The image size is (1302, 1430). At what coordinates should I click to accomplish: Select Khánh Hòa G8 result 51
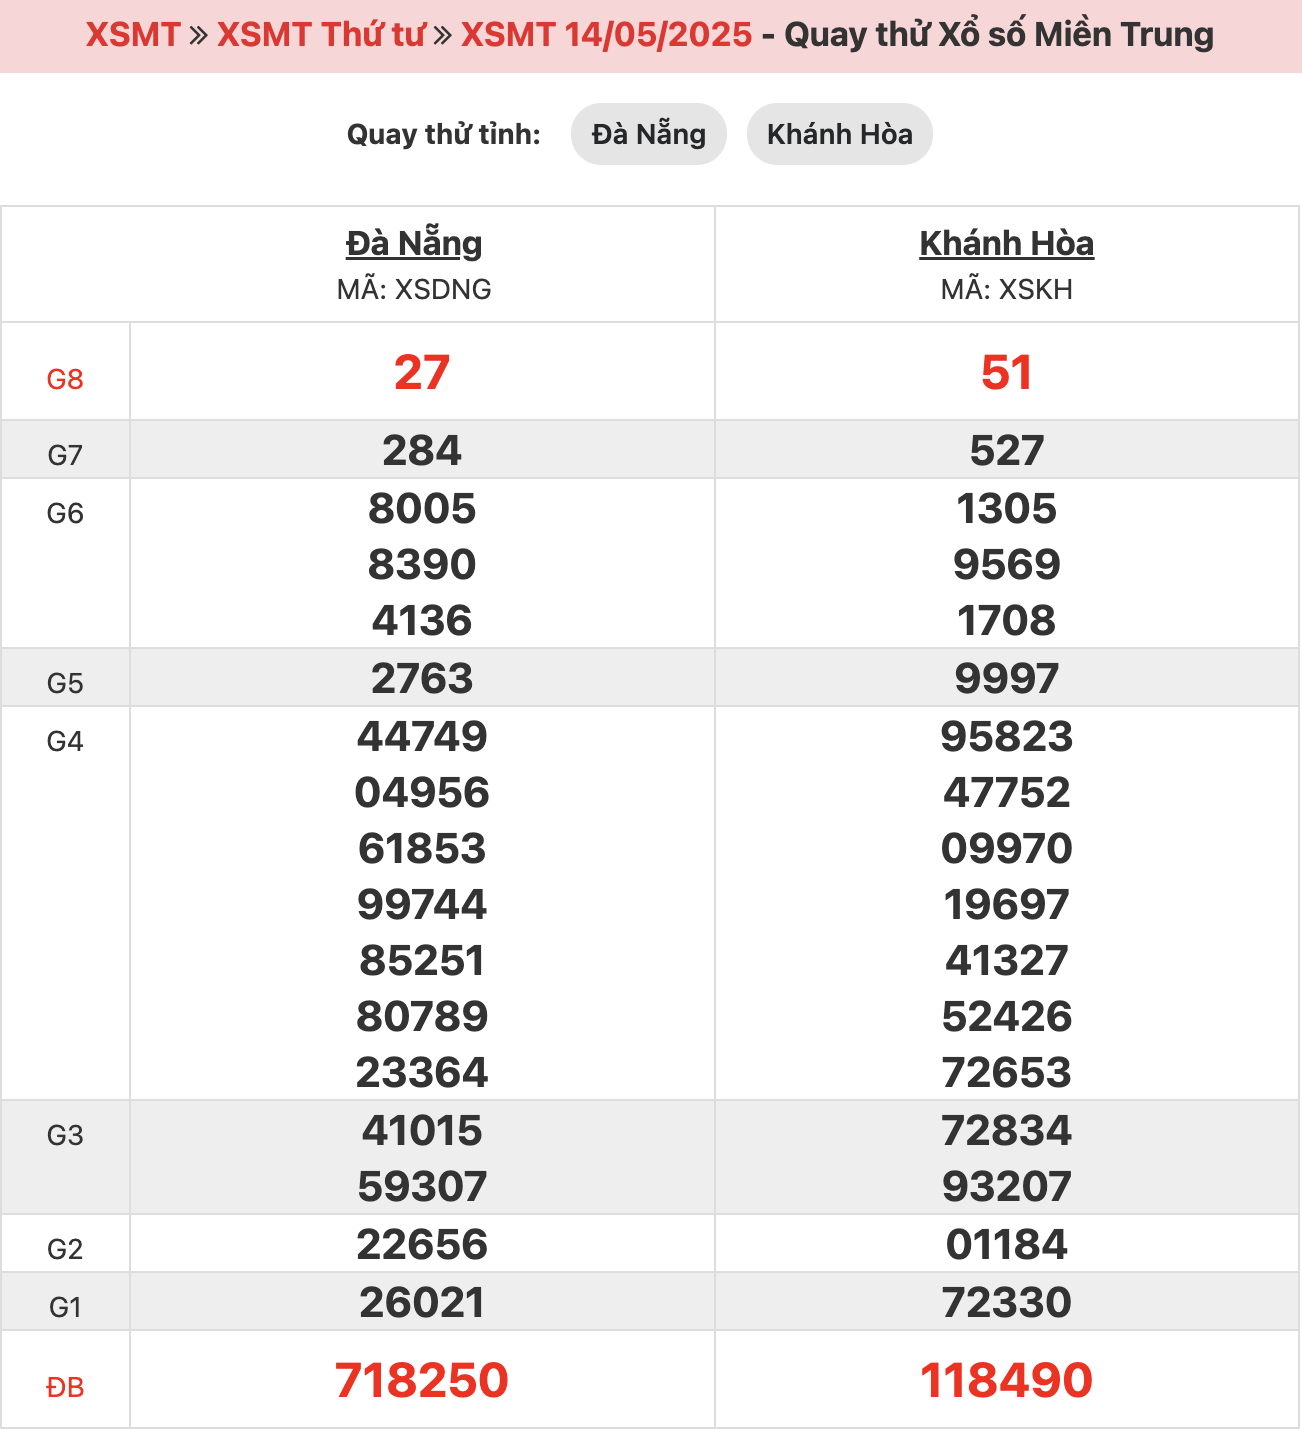pos(1006,373)
